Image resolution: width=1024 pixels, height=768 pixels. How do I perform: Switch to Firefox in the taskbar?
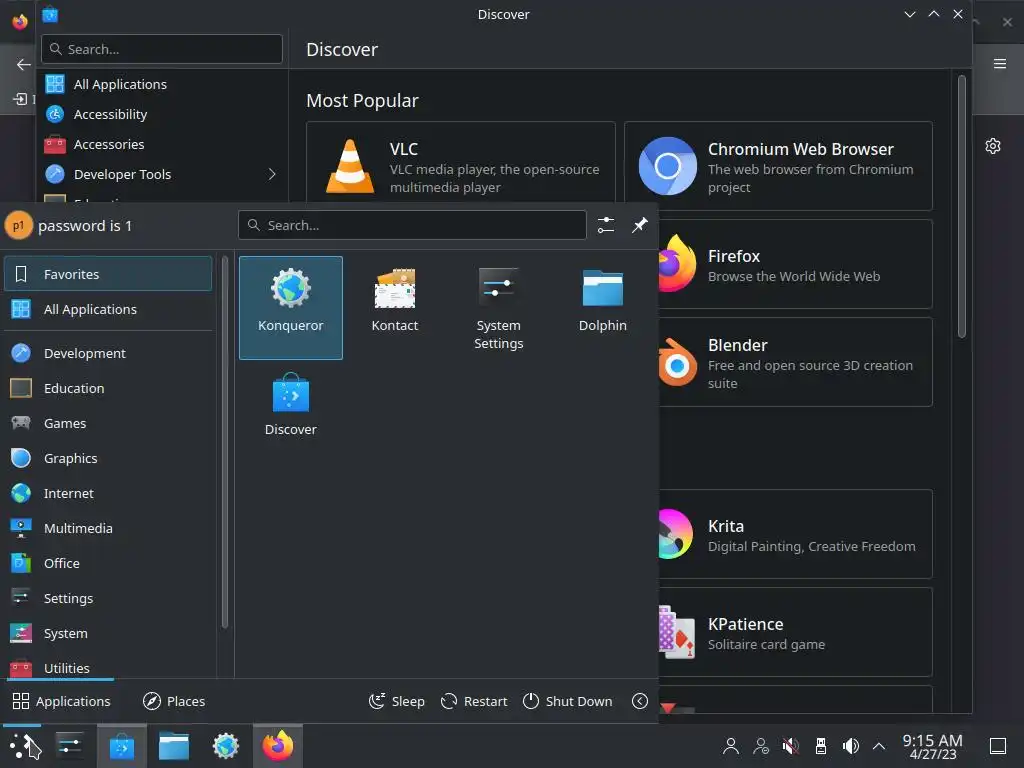pos(278,746)
